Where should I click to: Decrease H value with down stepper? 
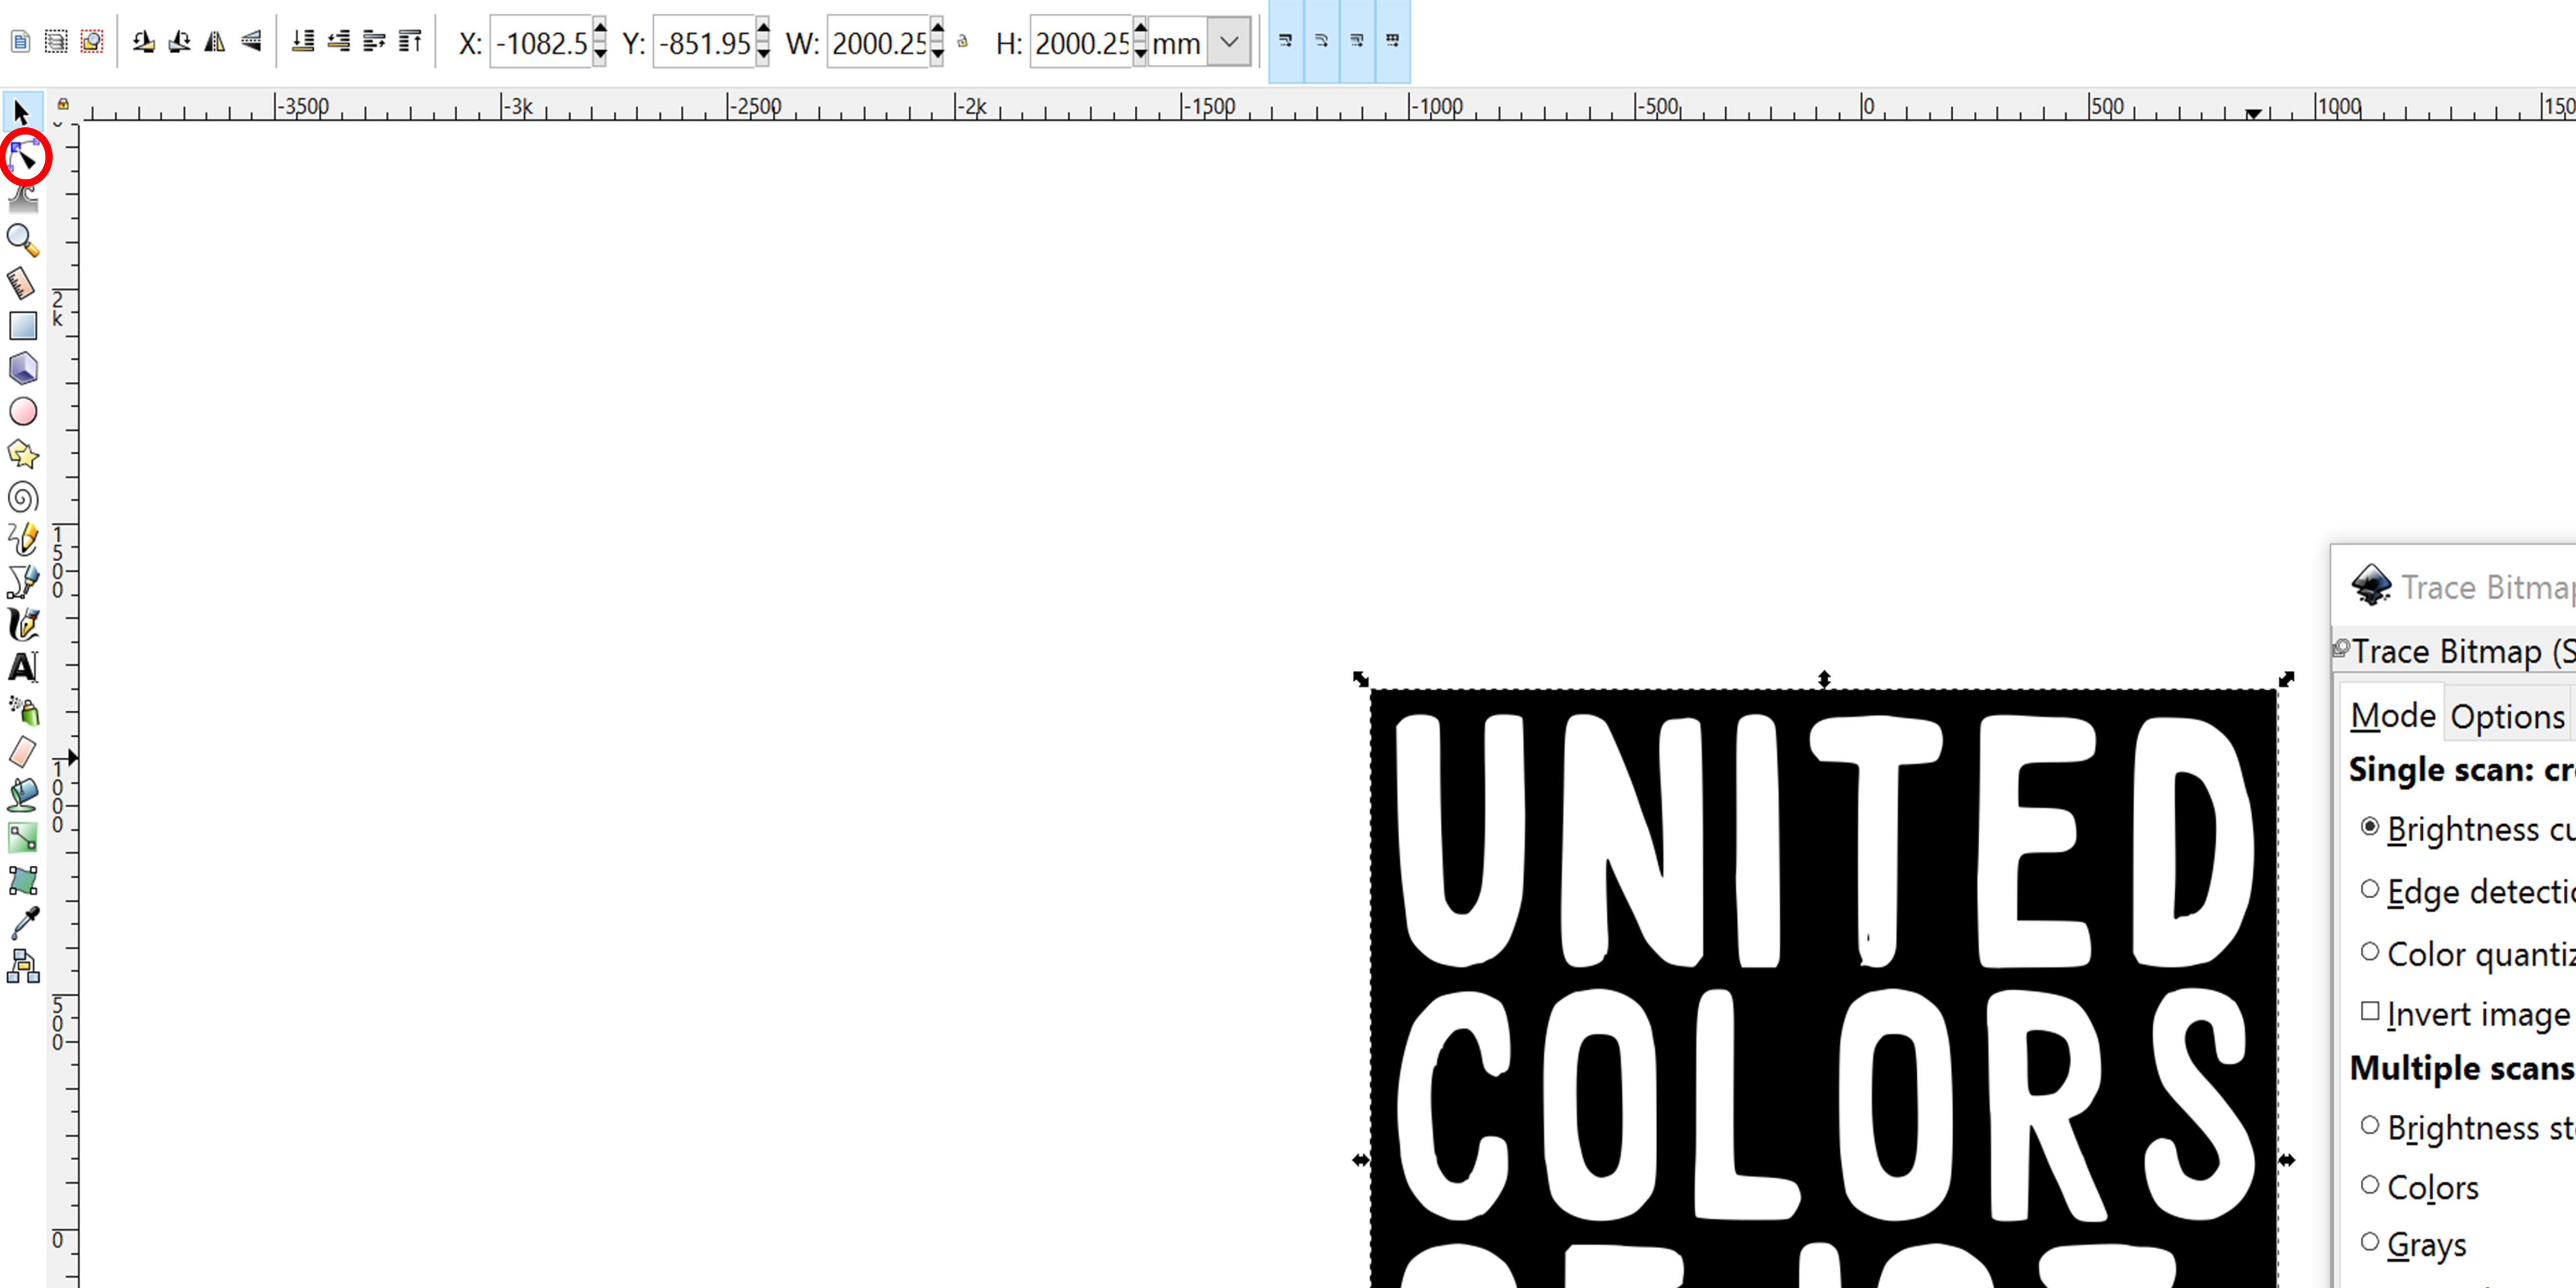pyautogui.click(x=1140, y=55)
